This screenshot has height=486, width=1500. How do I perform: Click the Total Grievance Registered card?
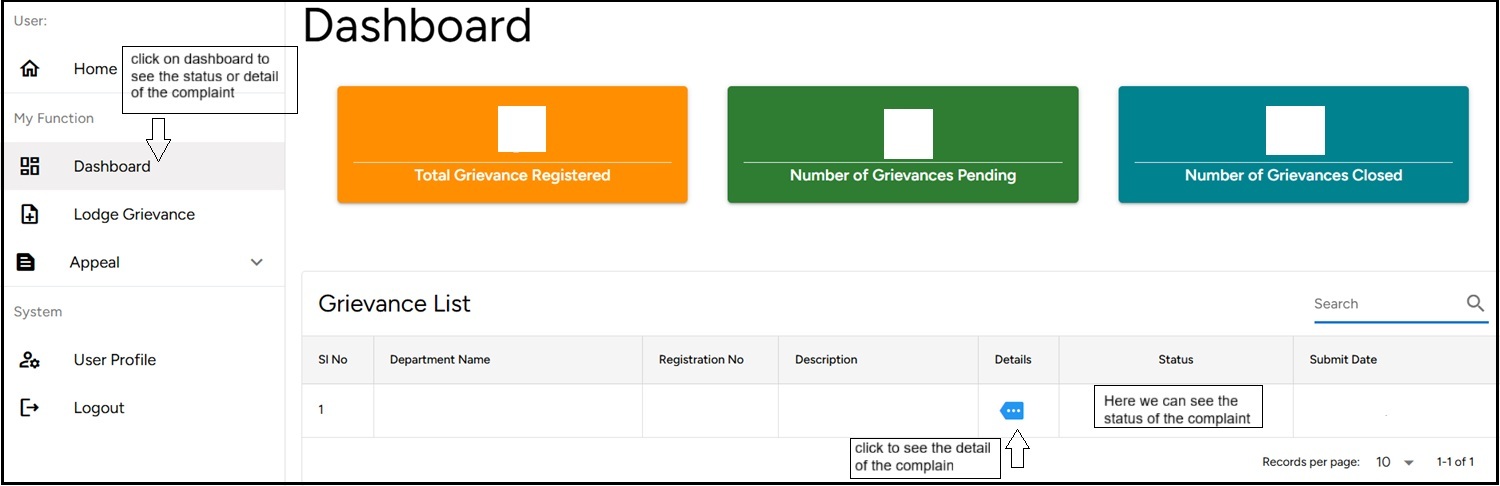(x=512, y=145)
